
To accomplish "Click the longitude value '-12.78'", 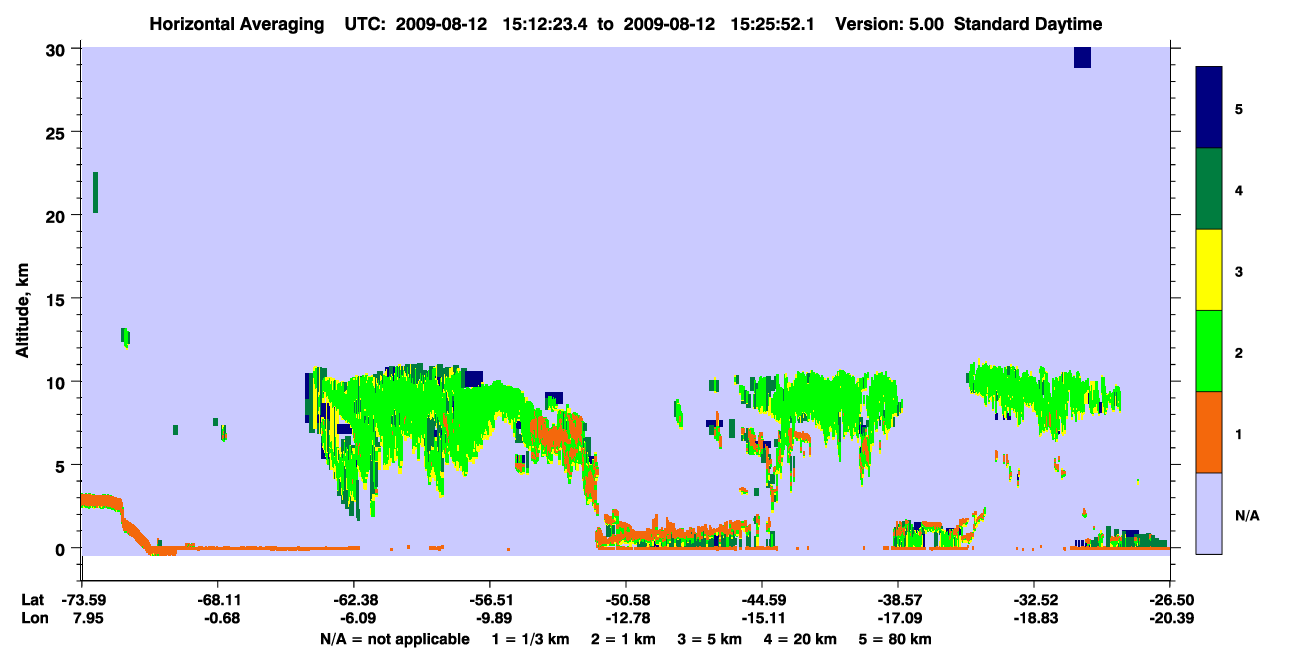I will 626,619.
